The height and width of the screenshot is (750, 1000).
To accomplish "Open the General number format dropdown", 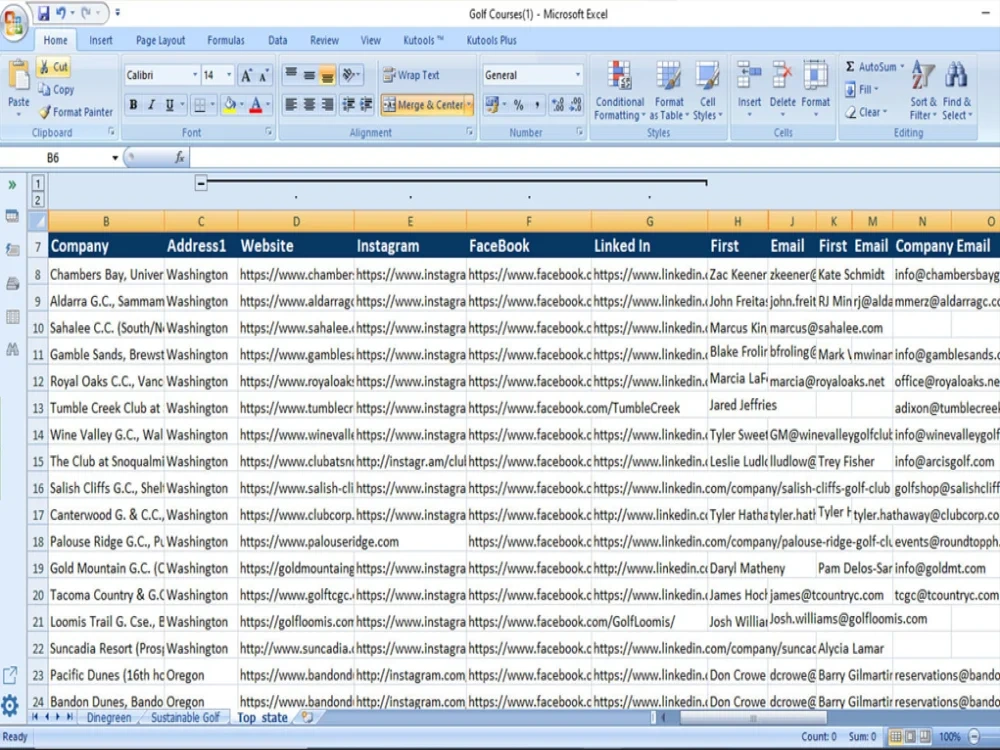I will 577,75.
